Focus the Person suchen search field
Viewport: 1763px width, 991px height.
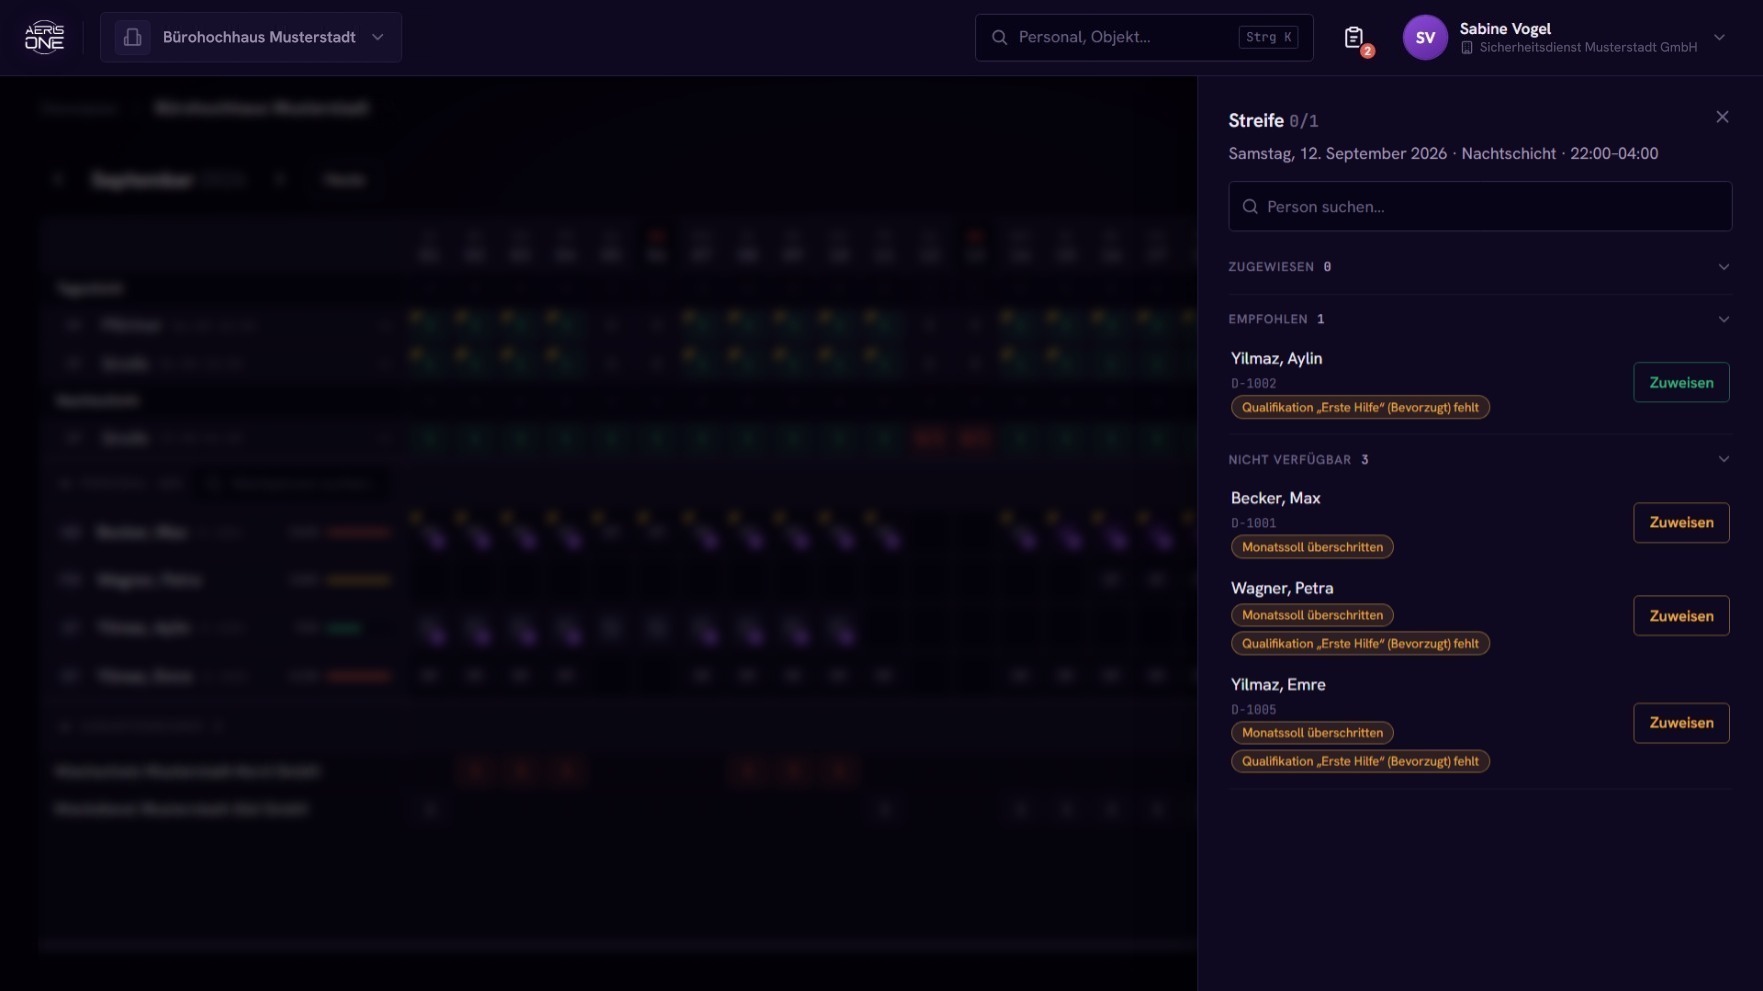coord(1479,206)
